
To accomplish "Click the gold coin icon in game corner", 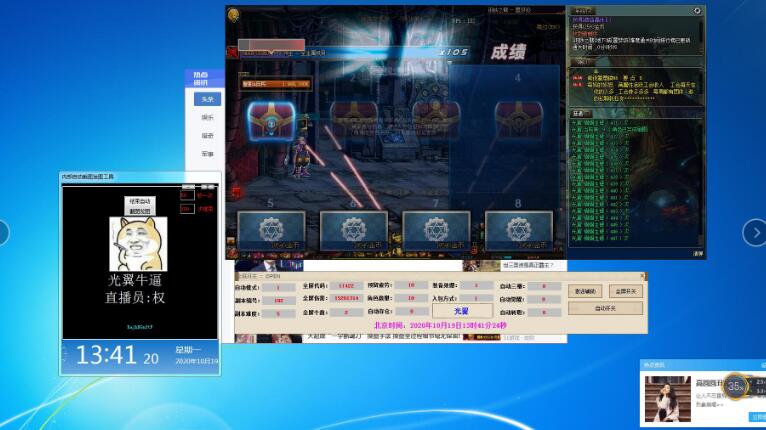I will [234, 15].
